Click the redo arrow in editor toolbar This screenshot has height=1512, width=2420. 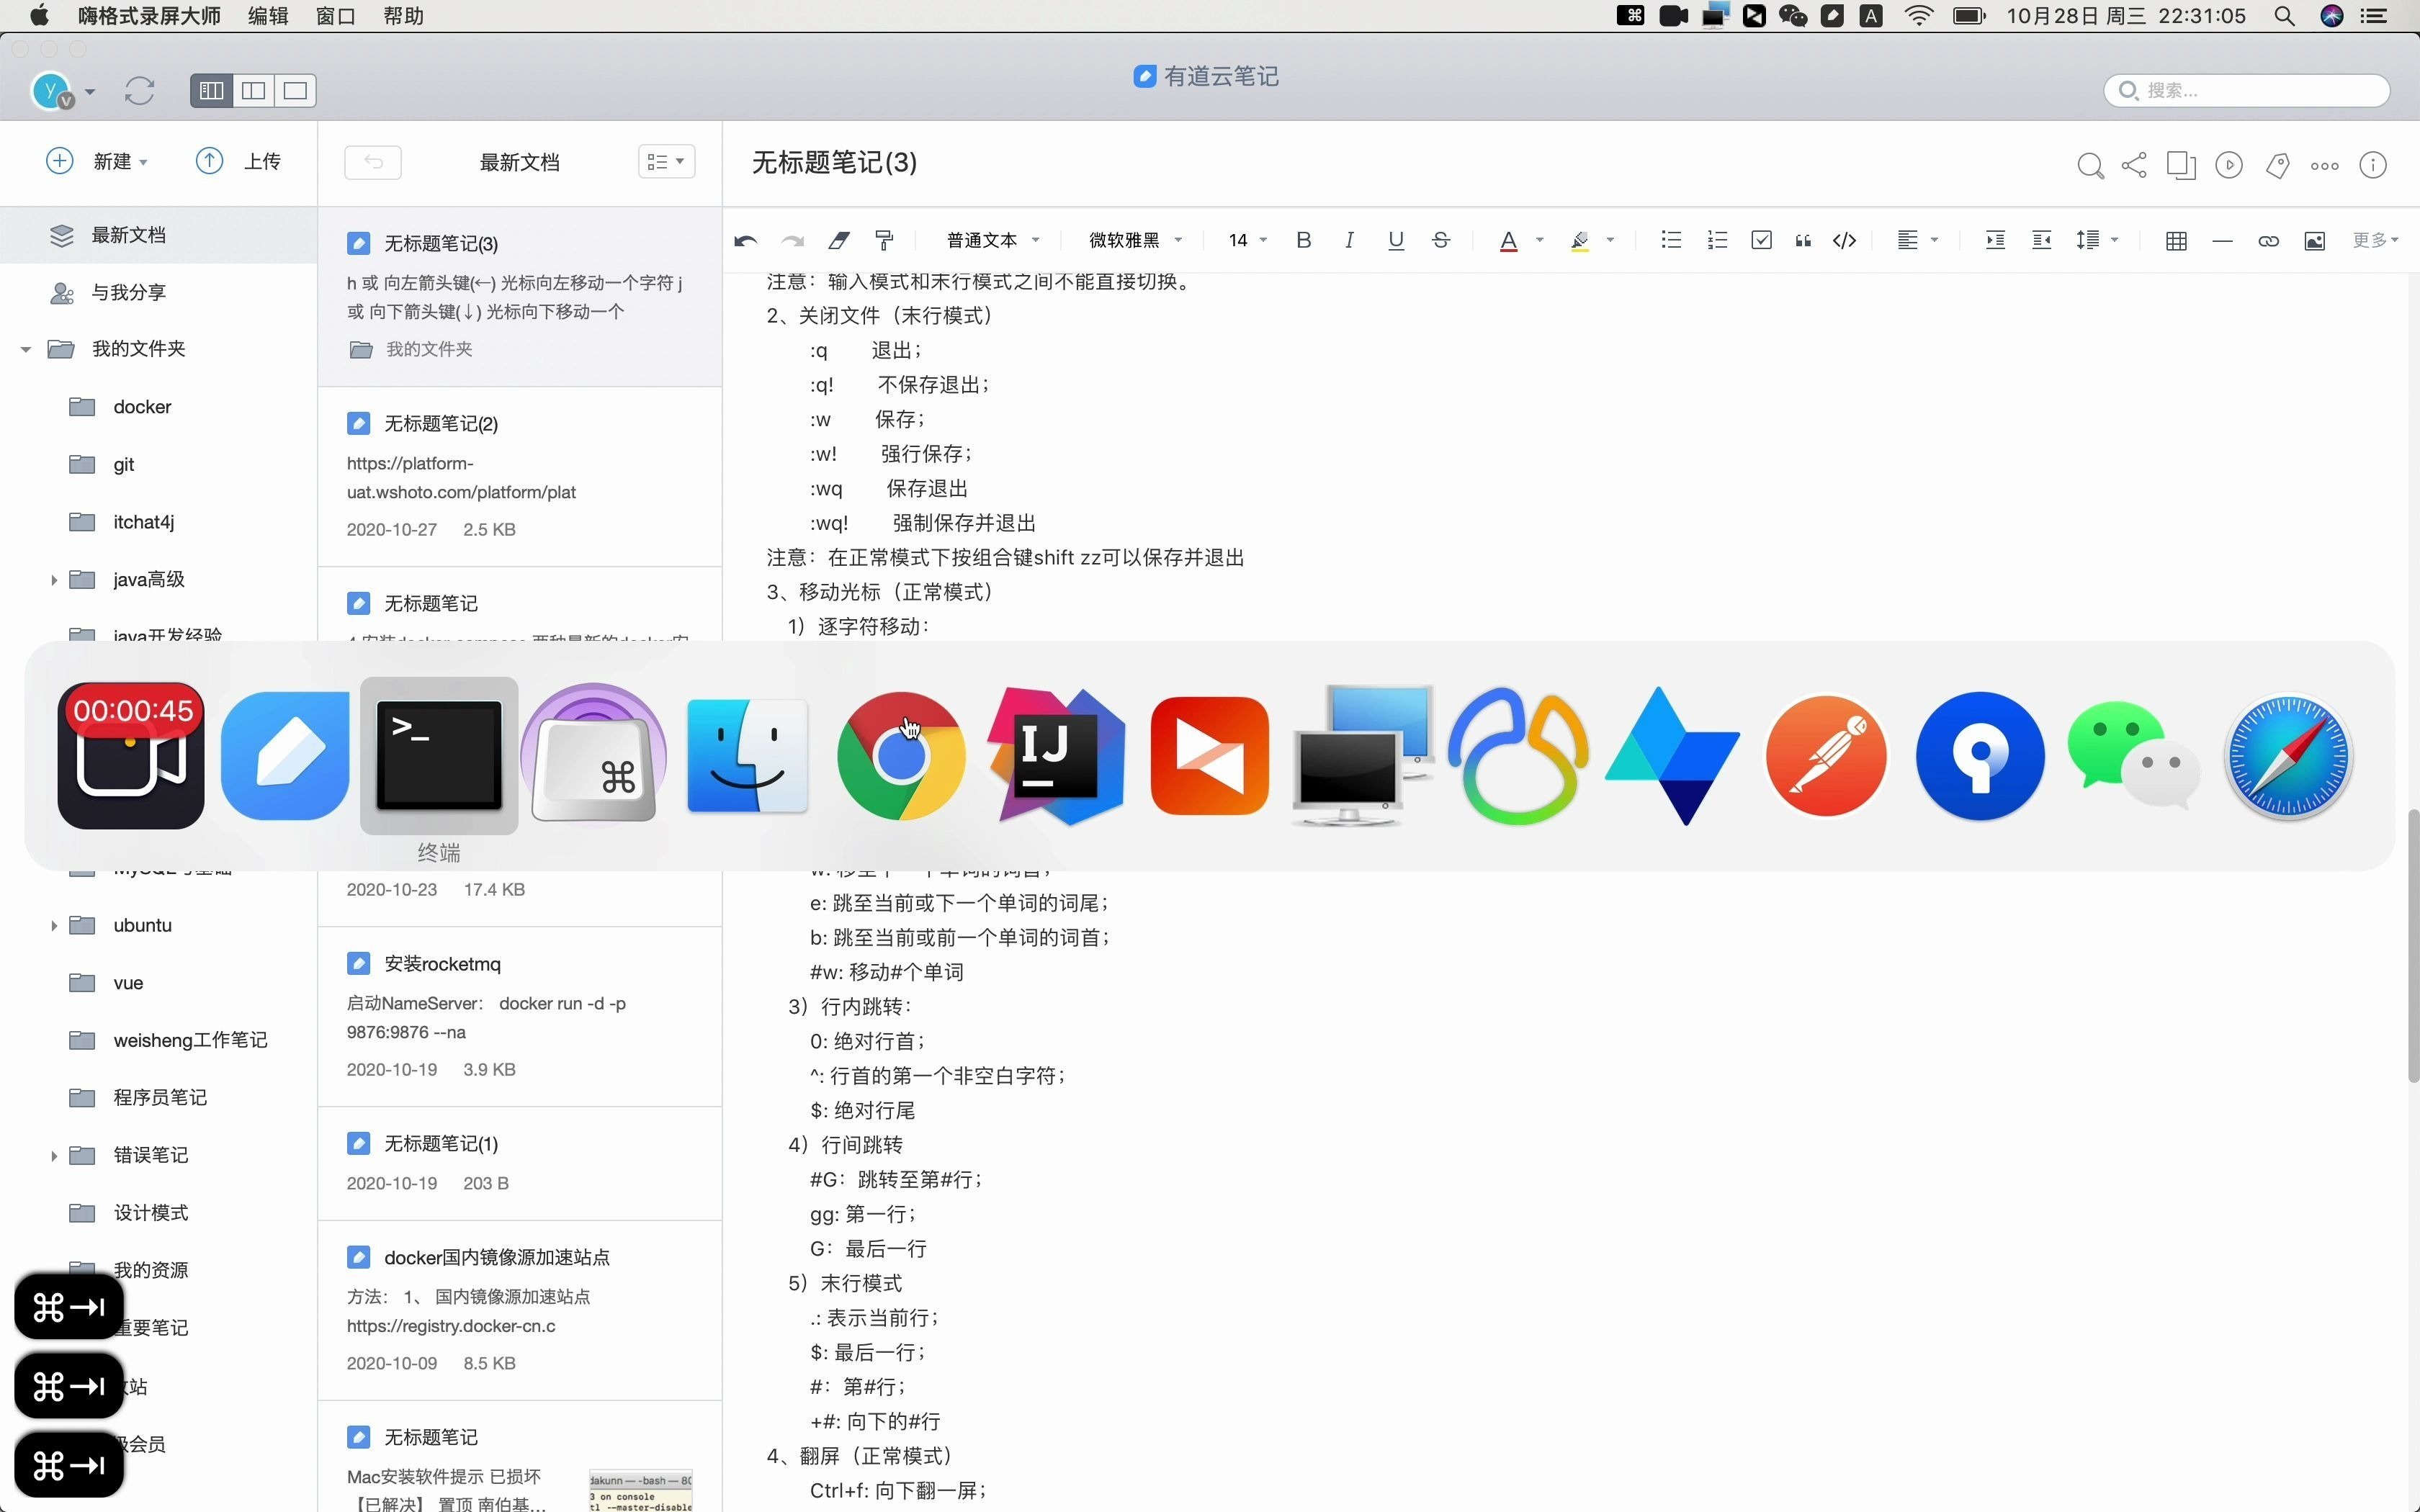click(792, 240)
